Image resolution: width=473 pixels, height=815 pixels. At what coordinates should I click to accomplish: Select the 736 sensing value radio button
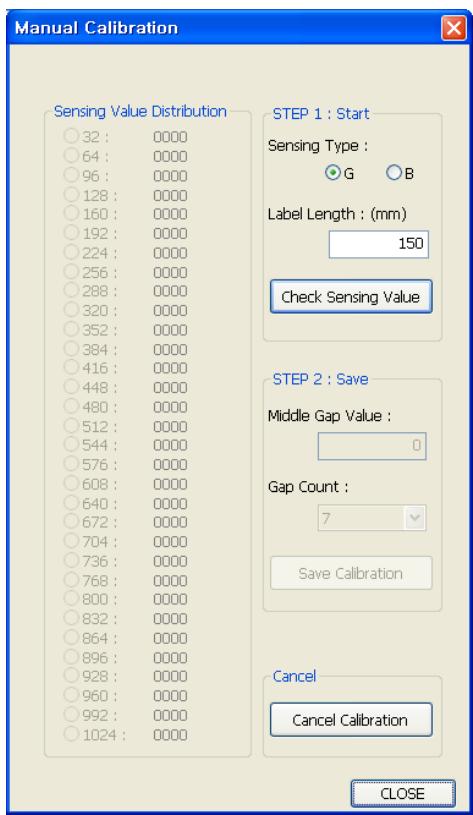71,560
